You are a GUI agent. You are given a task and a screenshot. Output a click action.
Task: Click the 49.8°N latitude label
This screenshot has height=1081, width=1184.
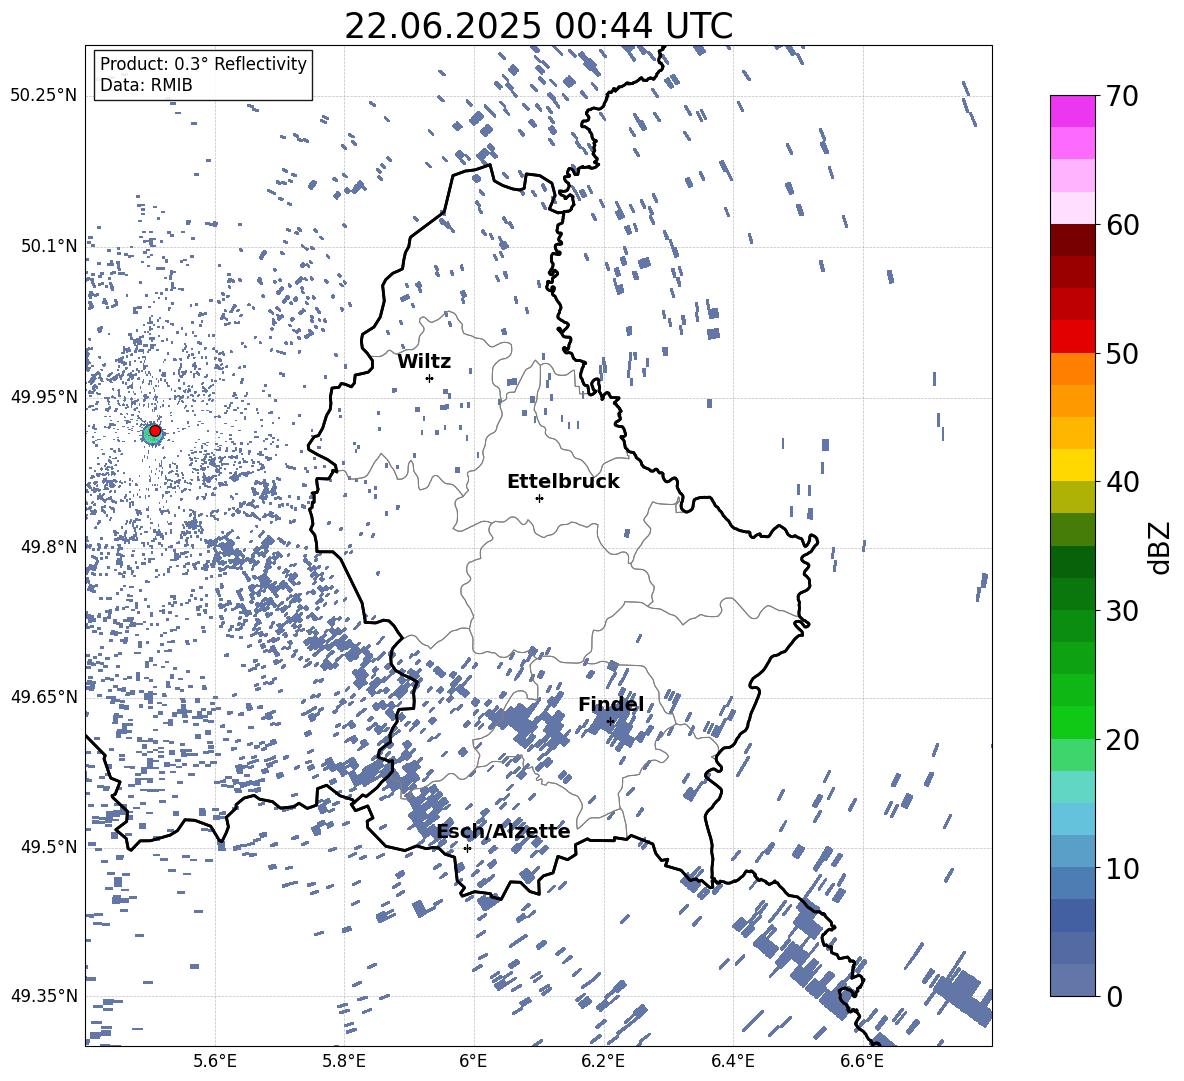50,547
